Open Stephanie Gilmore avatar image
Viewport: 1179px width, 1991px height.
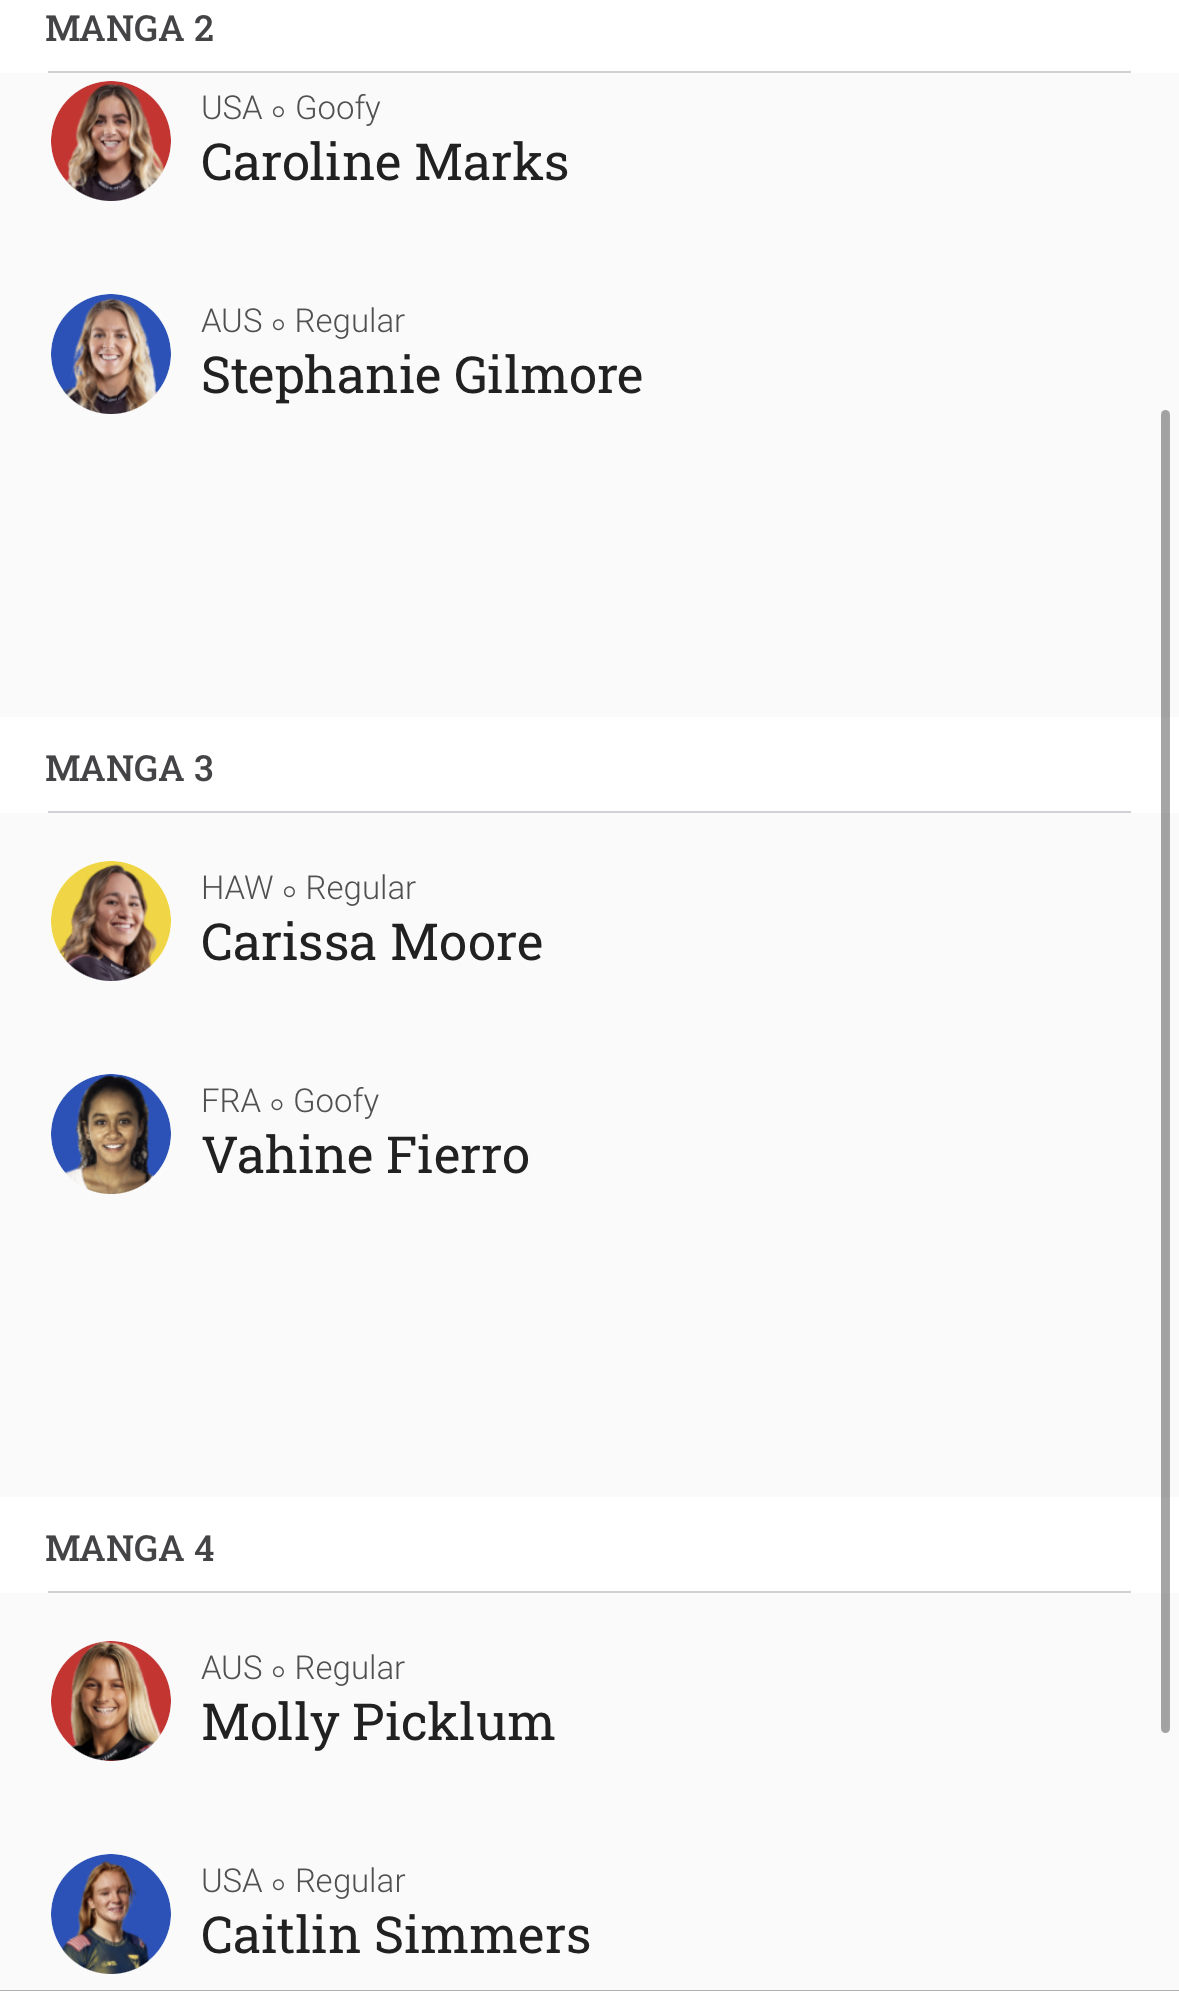pos(111,354)
